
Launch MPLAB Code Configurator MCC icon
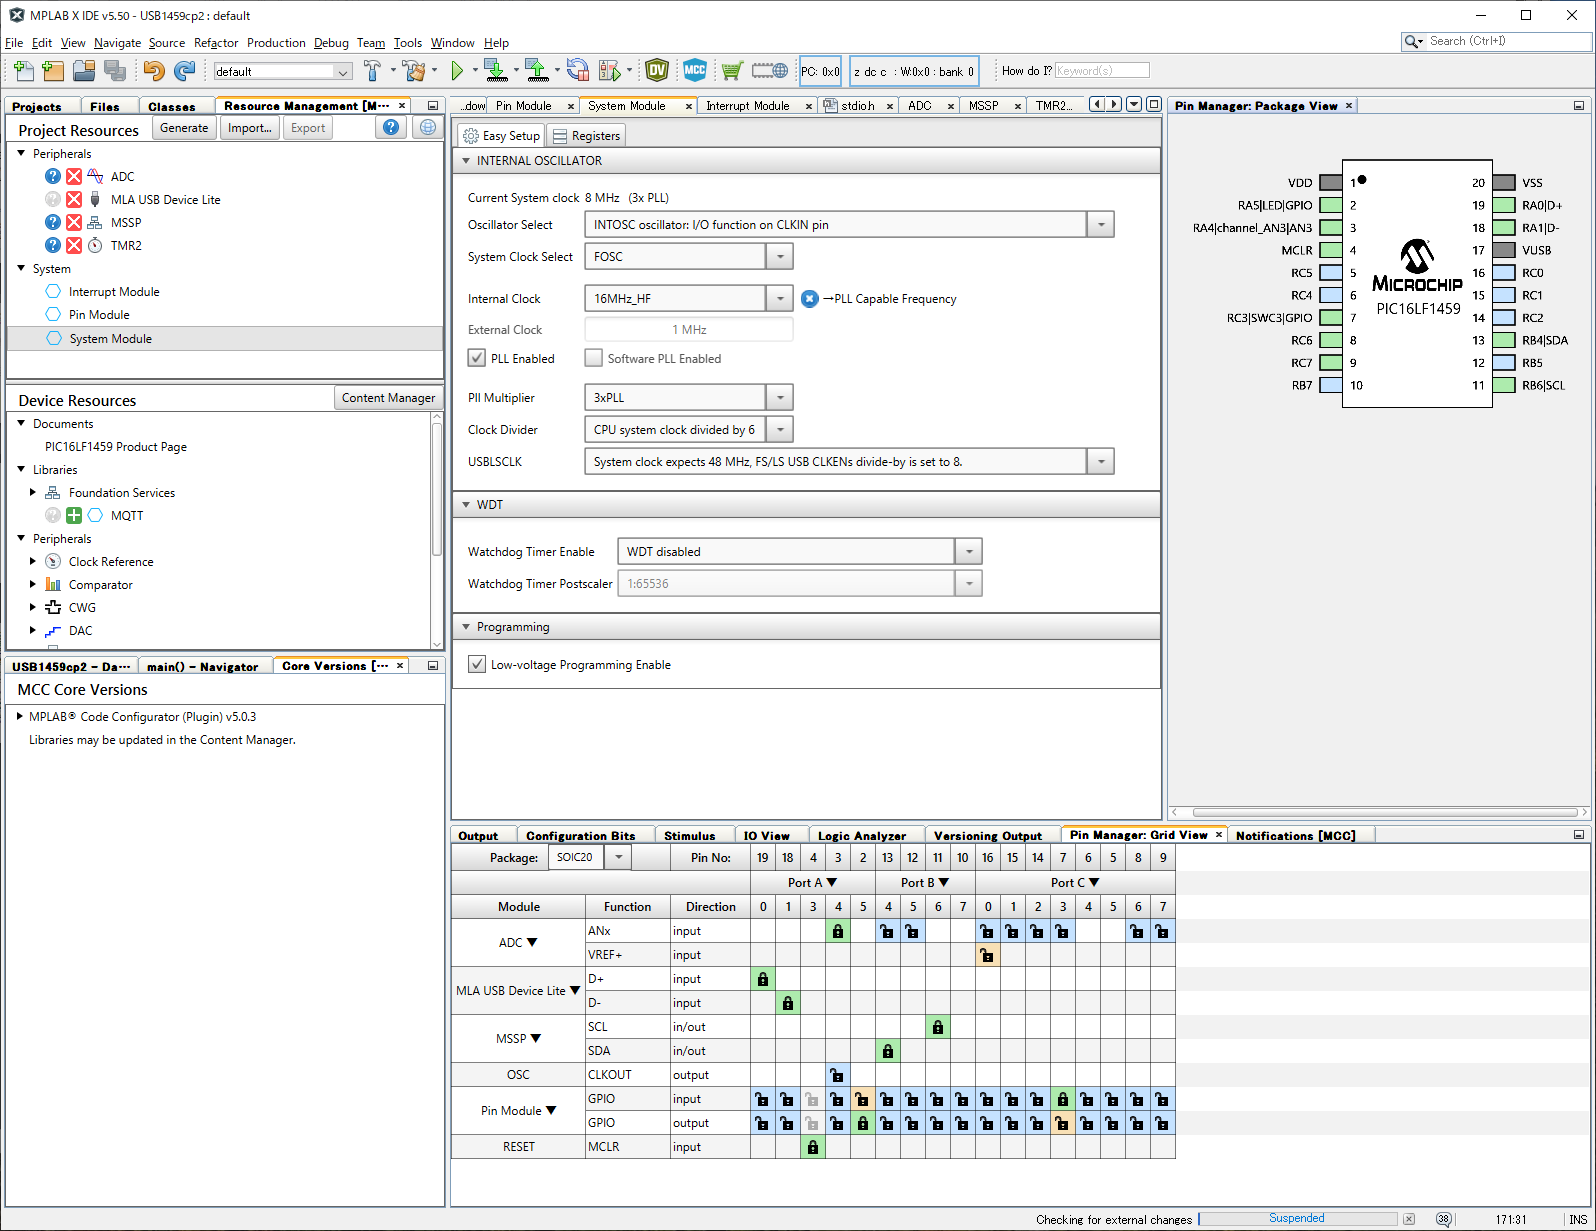tap(695, 70)
